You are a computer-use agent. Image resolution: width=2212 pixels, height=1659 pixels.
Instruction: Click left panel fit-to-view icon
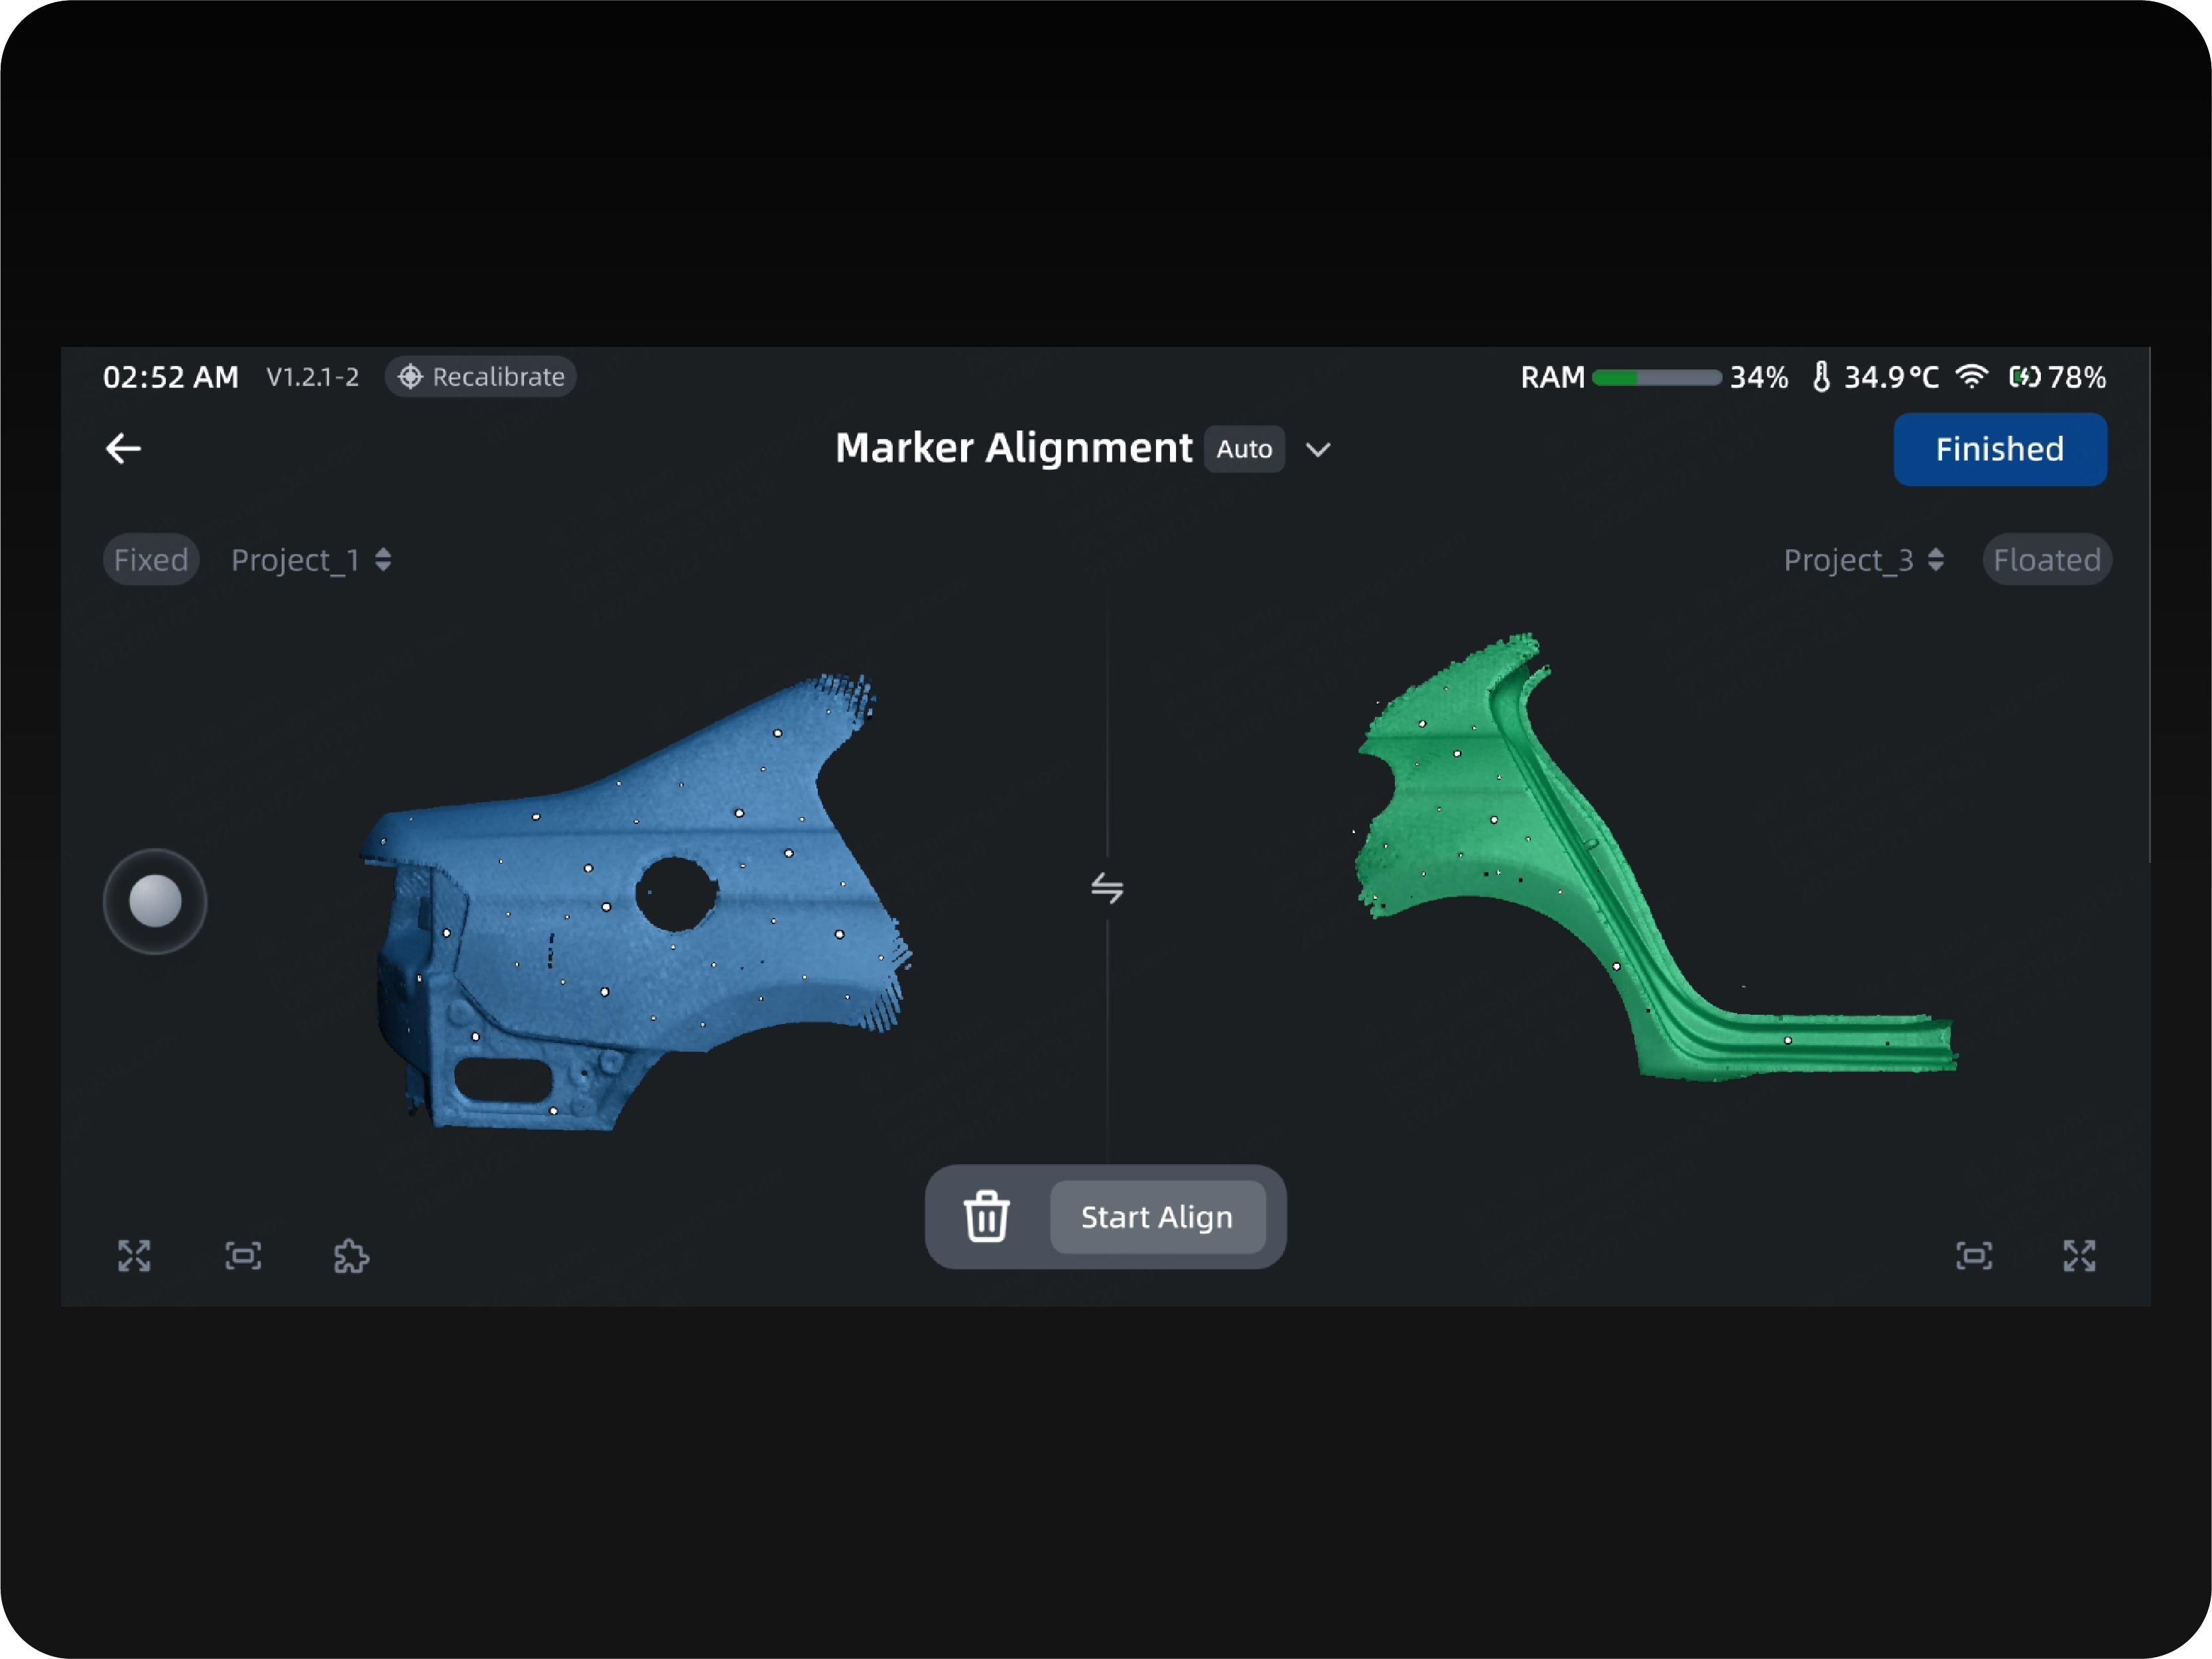[243, 1256]
